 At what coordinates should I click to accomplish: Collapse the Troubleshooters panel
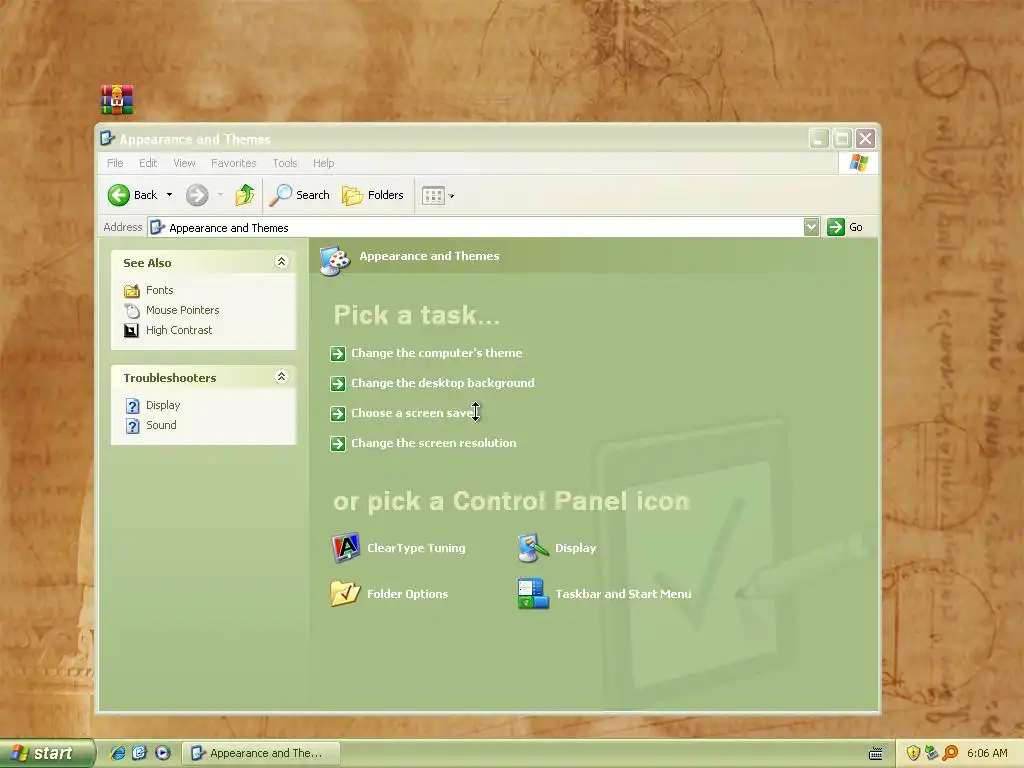tap(281, 377)
